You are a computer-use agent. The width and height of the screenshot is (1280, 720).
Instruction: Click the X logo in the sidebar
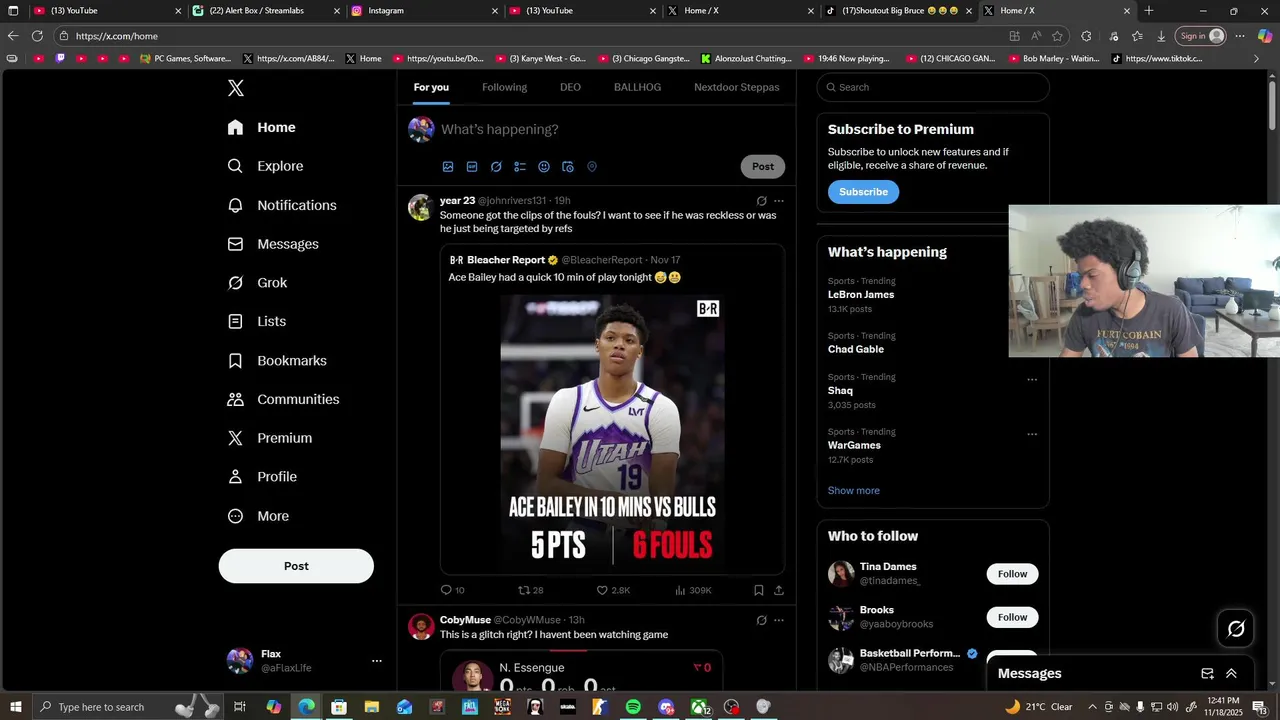(236, 88)
